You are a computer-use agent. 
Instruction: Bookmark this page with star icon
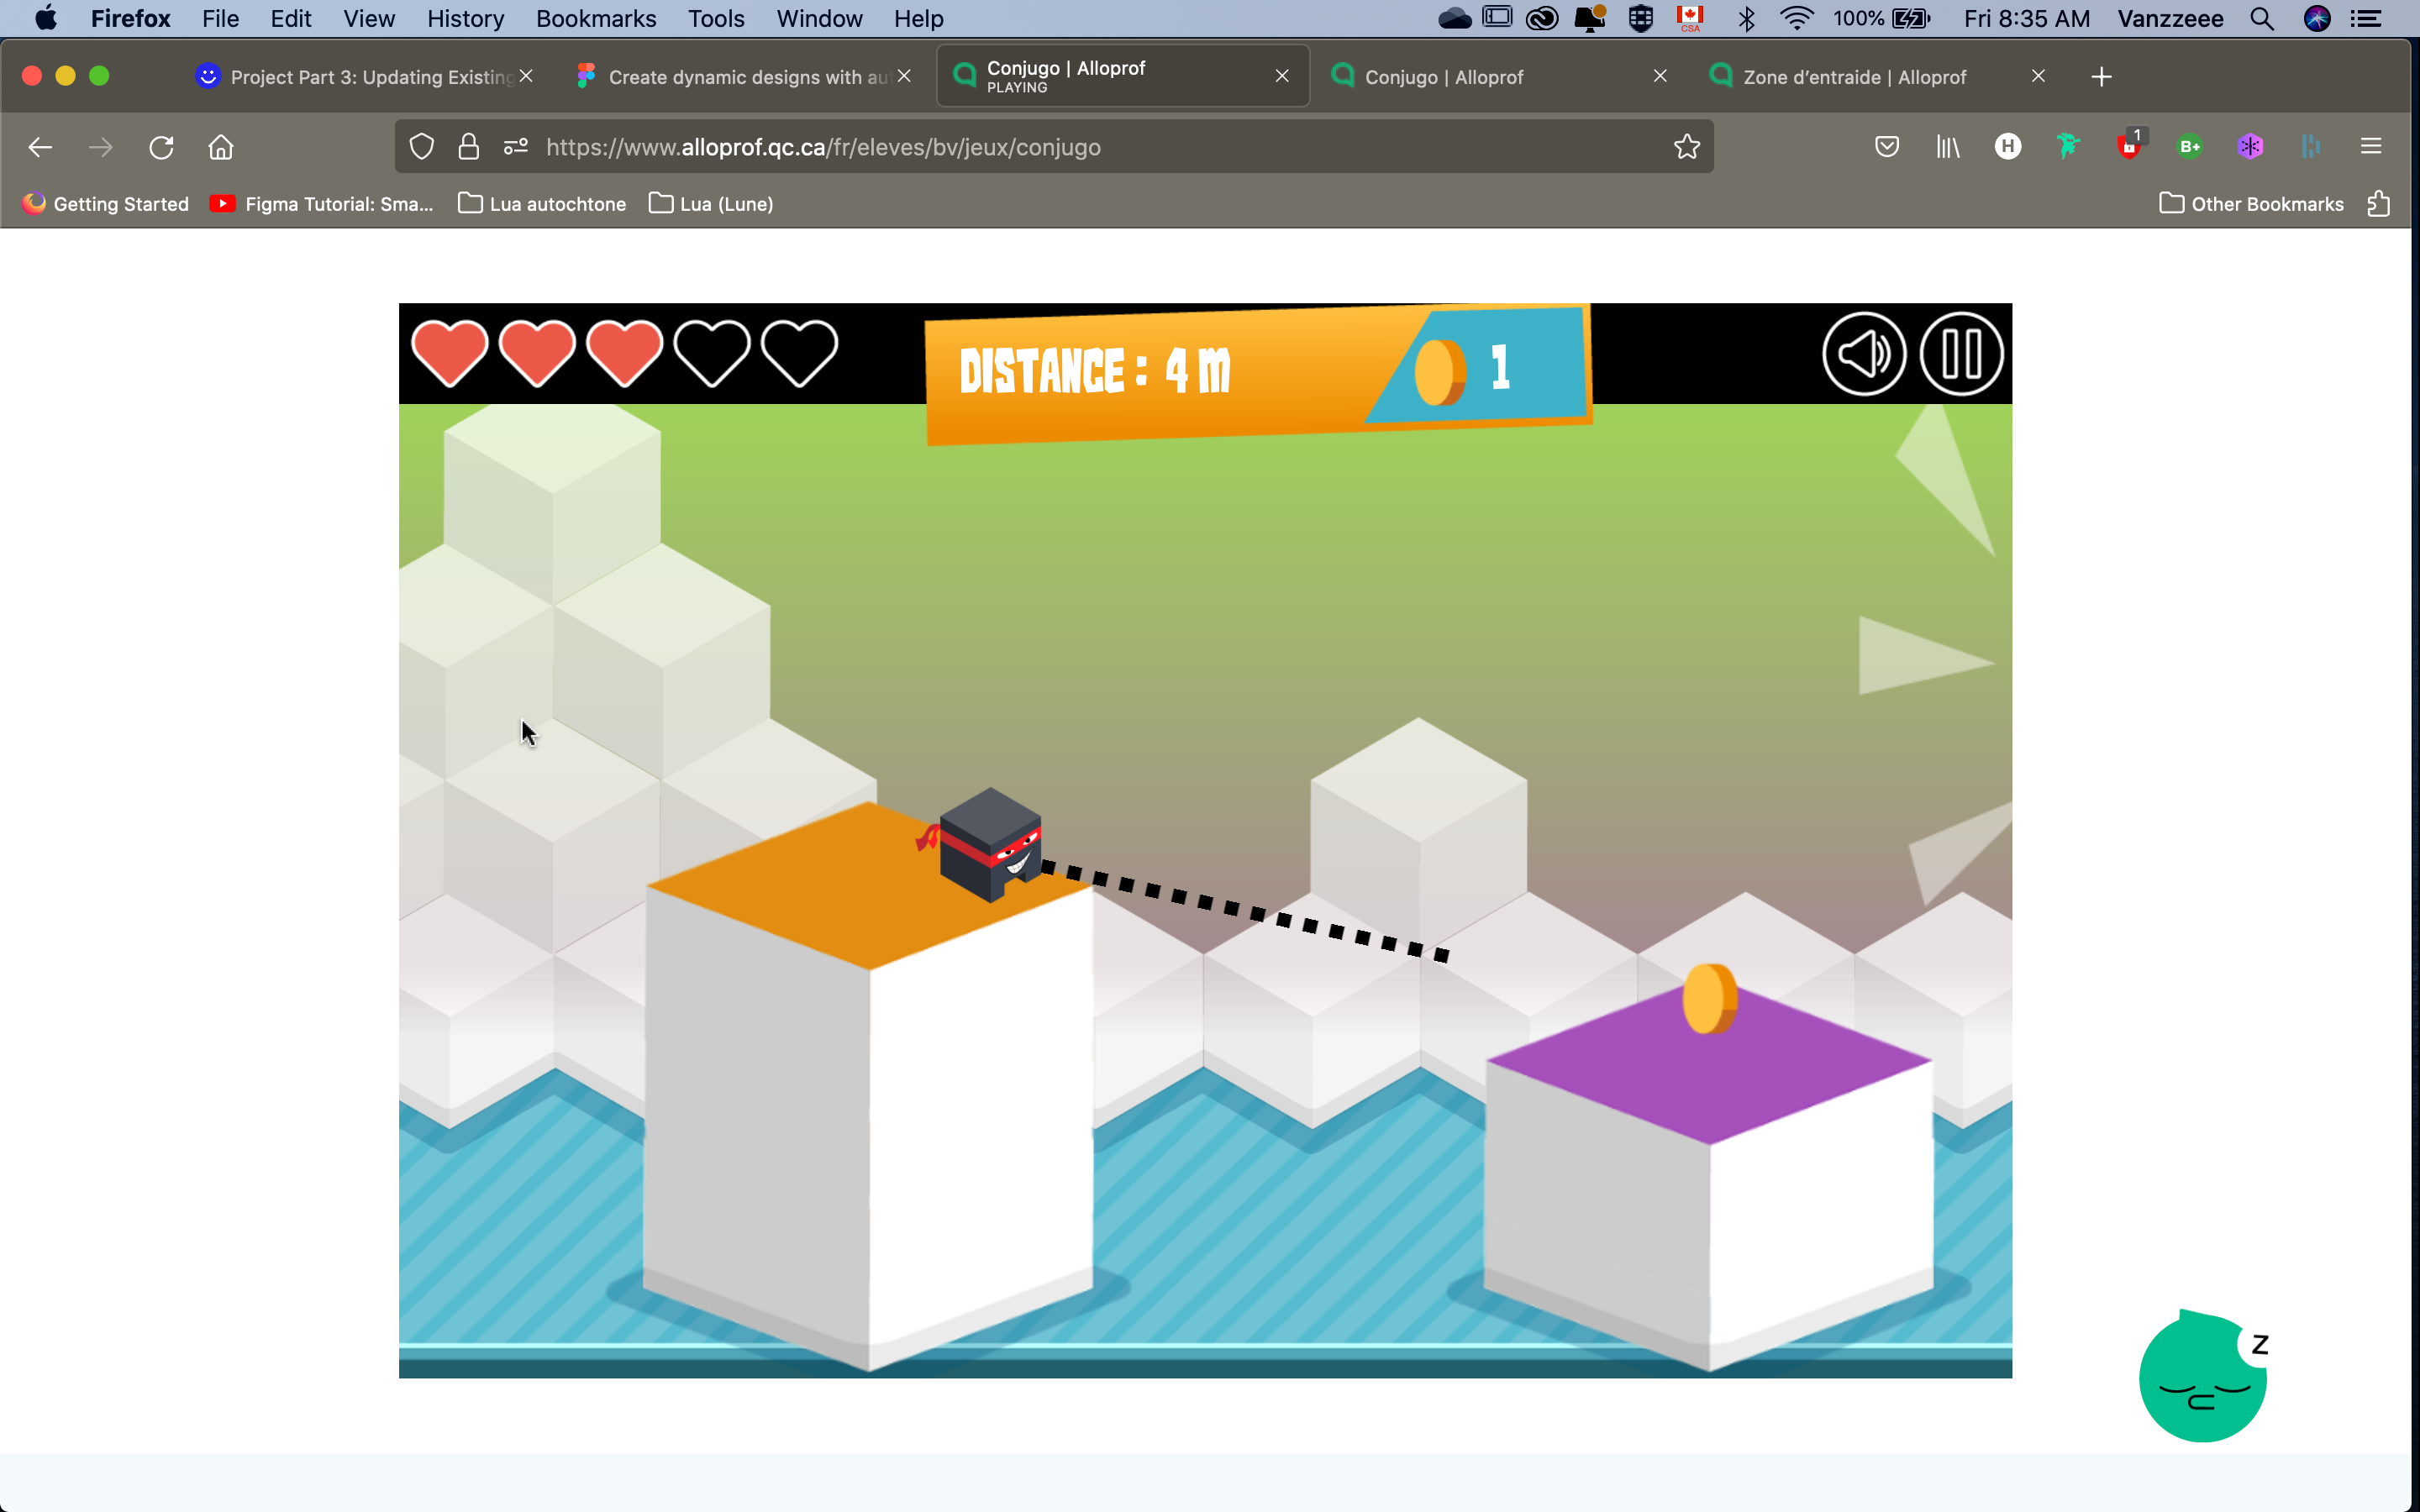(1686, 147)
